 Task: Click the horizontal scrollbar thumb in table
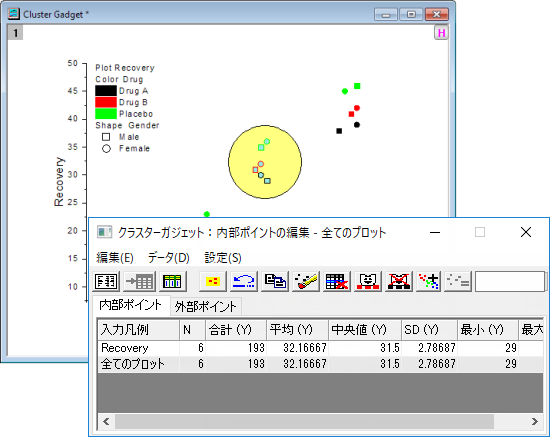[304, 421]
